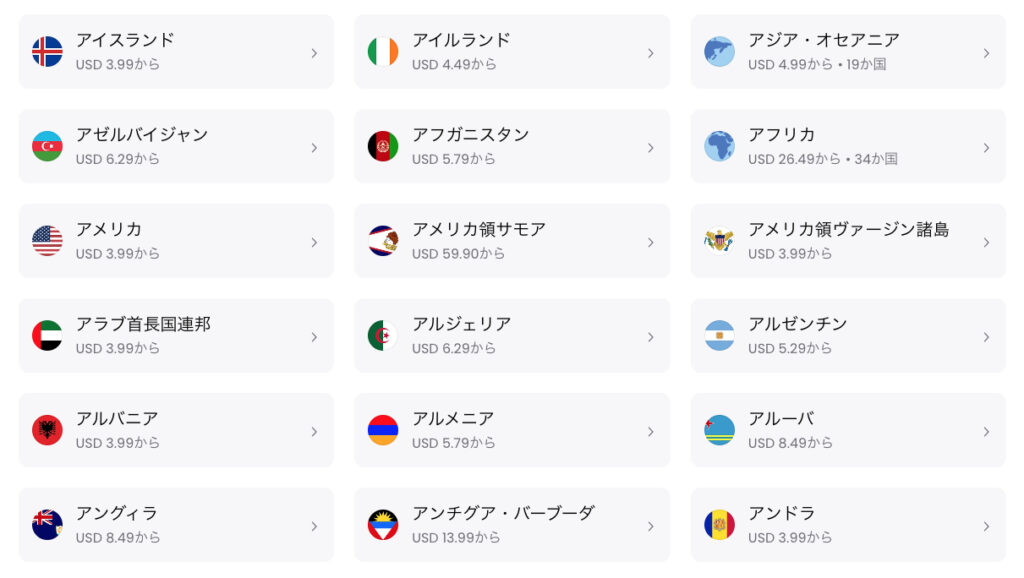Select the アングィラ USD 8.49 card
Image resolution: width=1024 pixels, height=578 pixels.
pos(176,525)
